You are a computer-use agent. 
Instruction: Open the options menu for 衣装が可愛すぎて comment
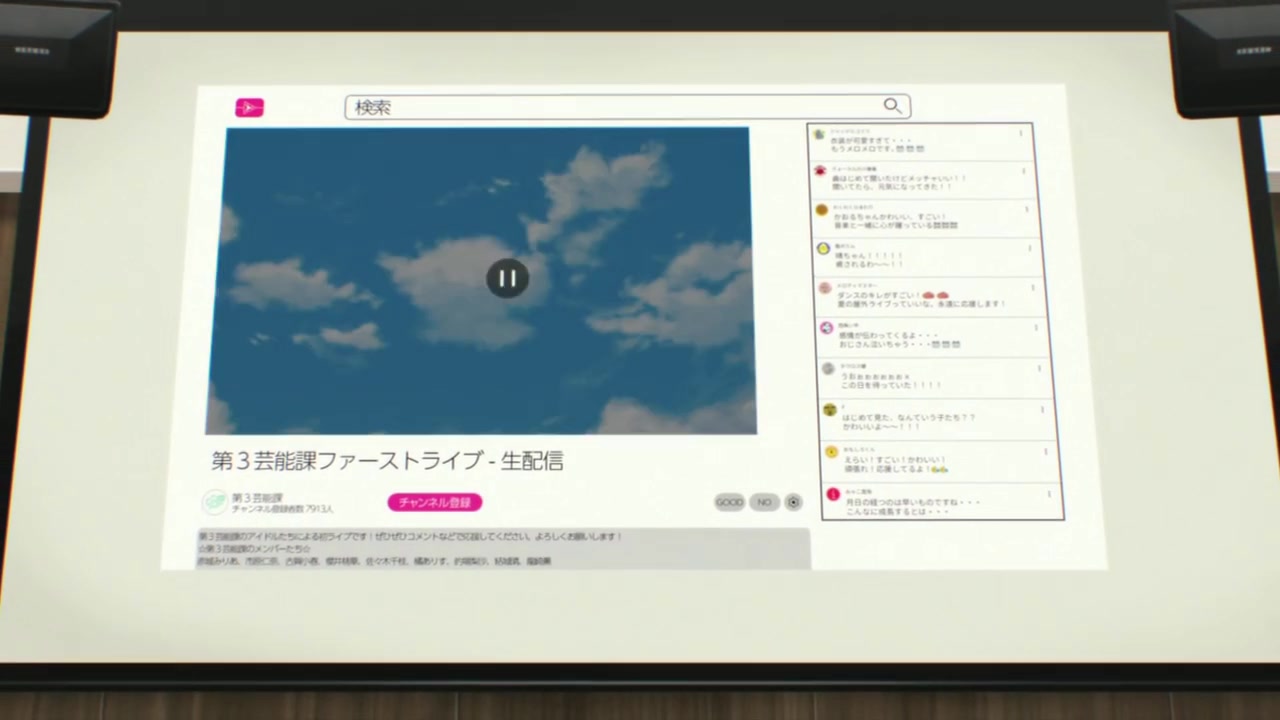(x=1021, y=133)
